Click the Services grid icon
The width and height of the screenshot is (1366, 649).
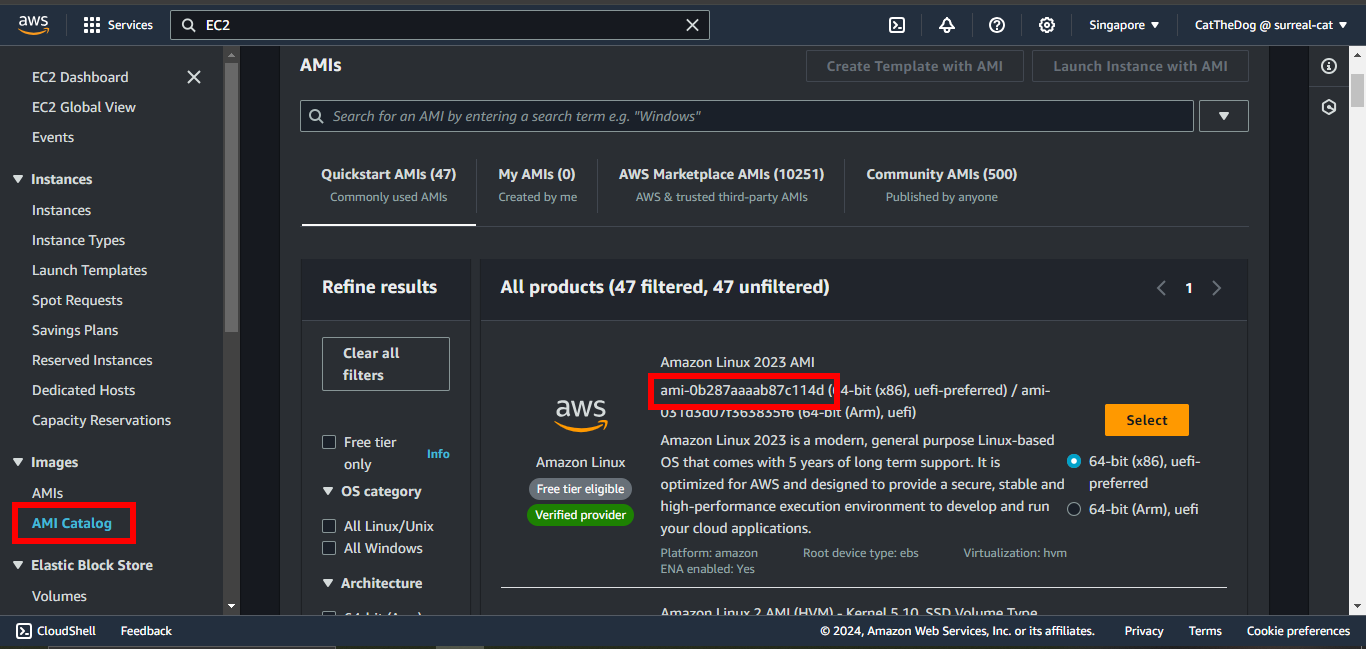coord(92,25)
